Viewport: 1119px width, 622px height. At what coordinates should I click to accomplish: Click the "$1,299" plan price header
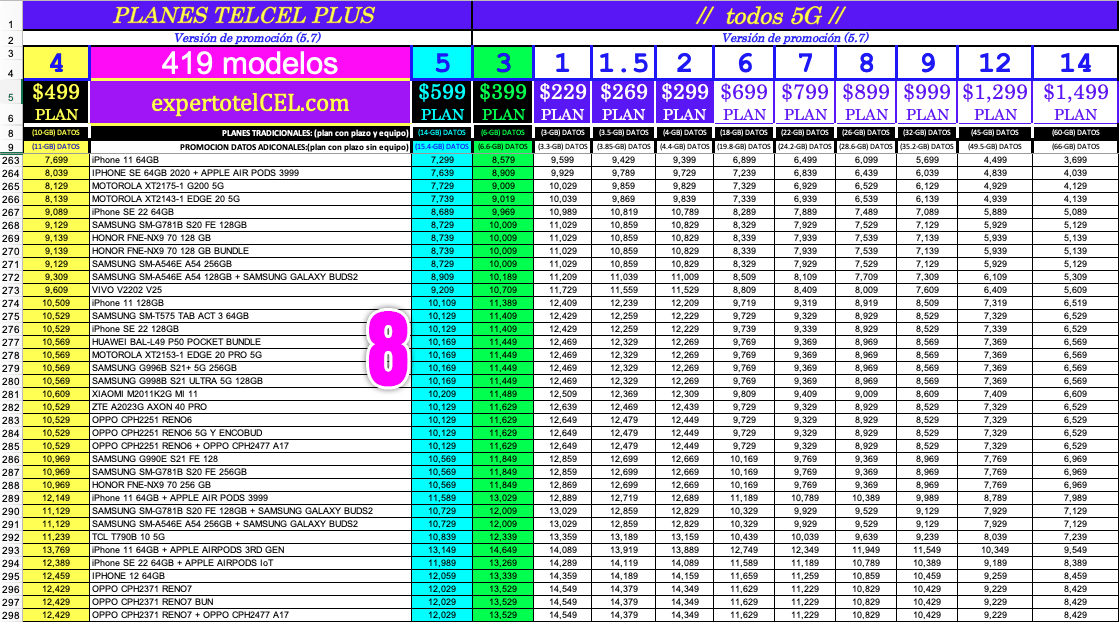tap(995, 92)
